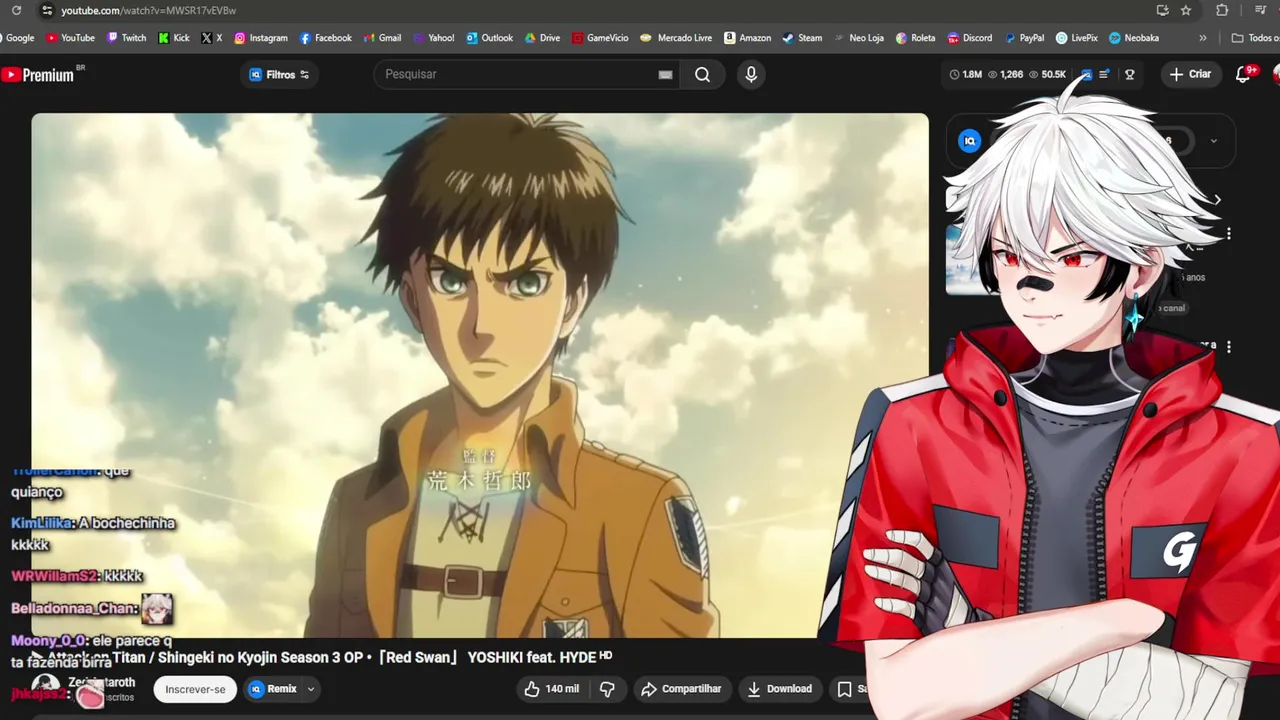Open the Amazon bookmark

pos(747,38)
